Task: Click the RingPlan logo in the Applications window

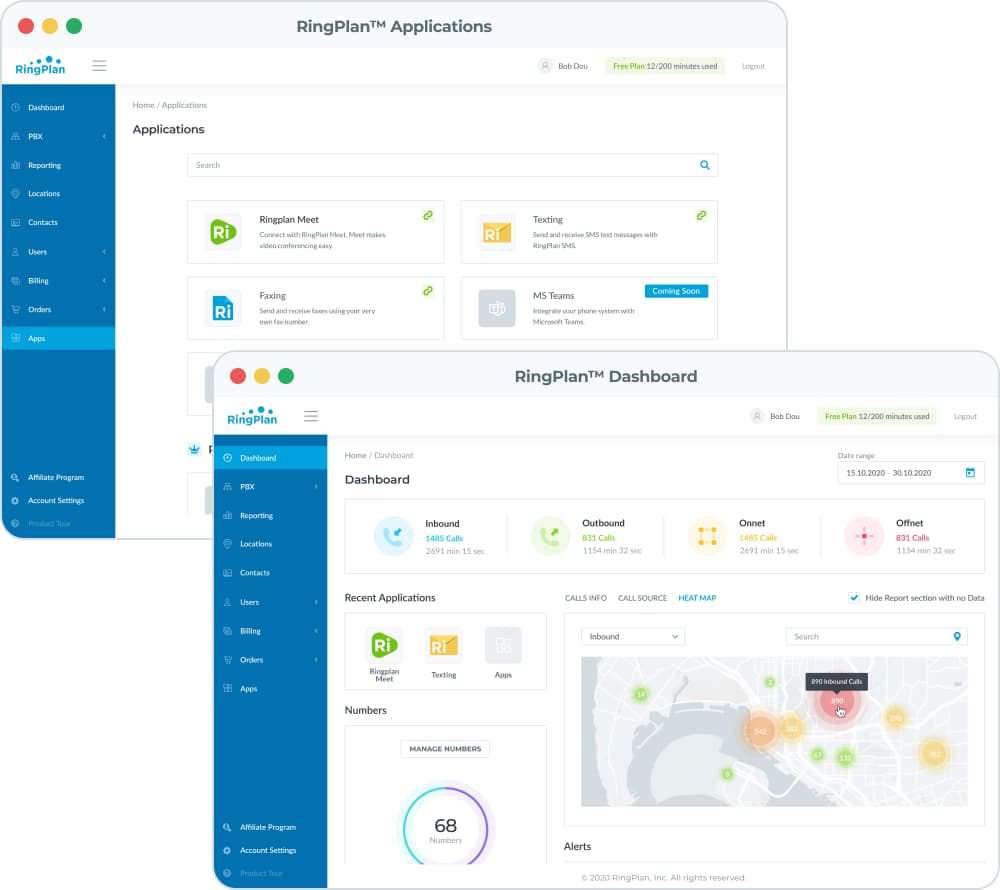Action: pyautogui.click(x=40, y=66)
